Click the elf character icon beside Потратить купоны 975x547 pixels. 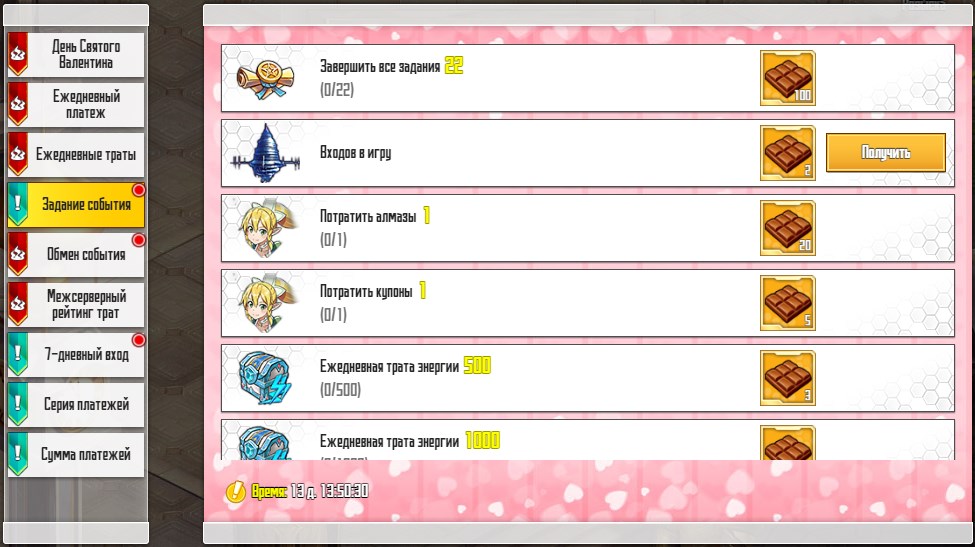tap(266, 303)
